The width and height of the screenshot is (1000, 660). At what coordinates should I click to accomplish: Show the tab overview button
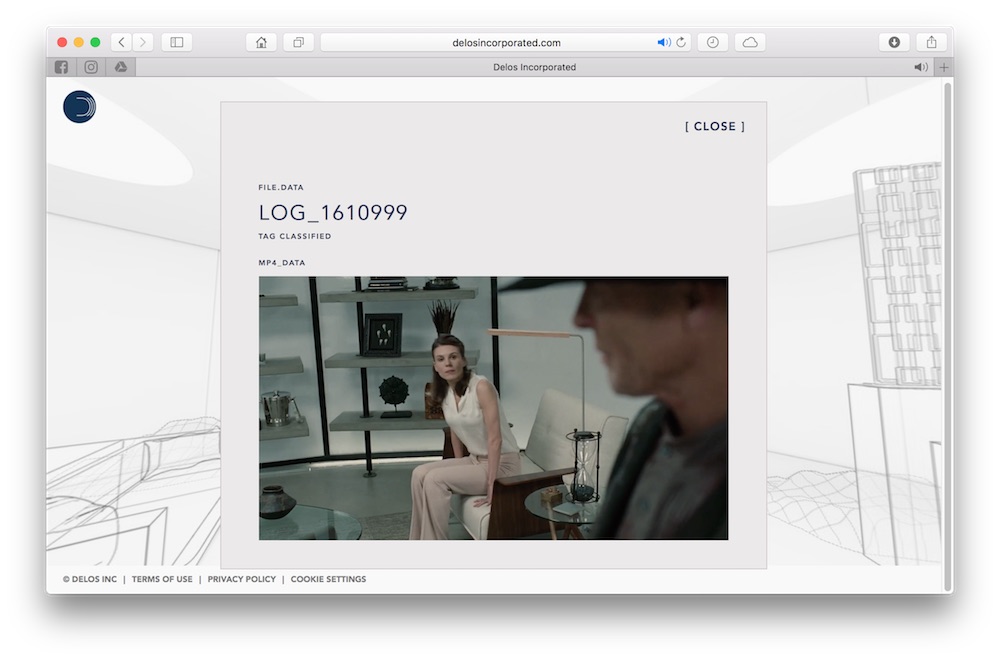pyautogui.click(x=298, y=42)
